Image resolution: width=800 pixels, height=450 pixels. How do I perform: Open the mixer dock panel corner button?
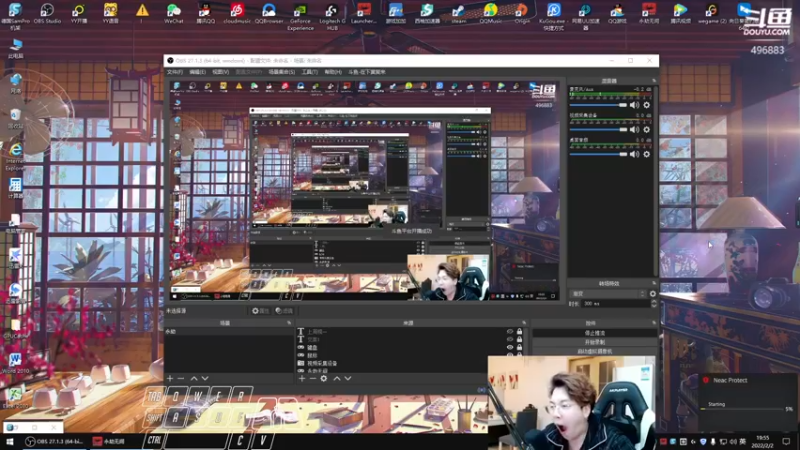pyautogui.click(x=654, y=81)
